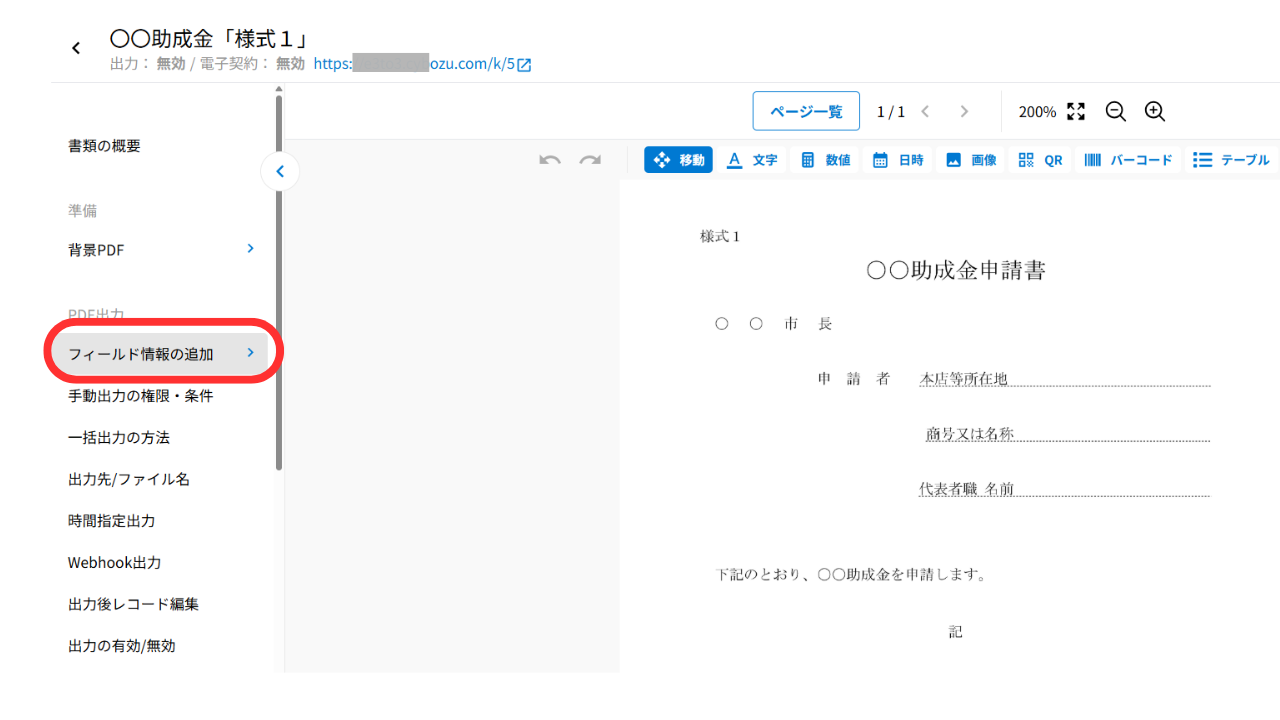Select the 数値 (number) field tool
The height and width of the screenshot is (720, 1280).
[x=825, y=159]
